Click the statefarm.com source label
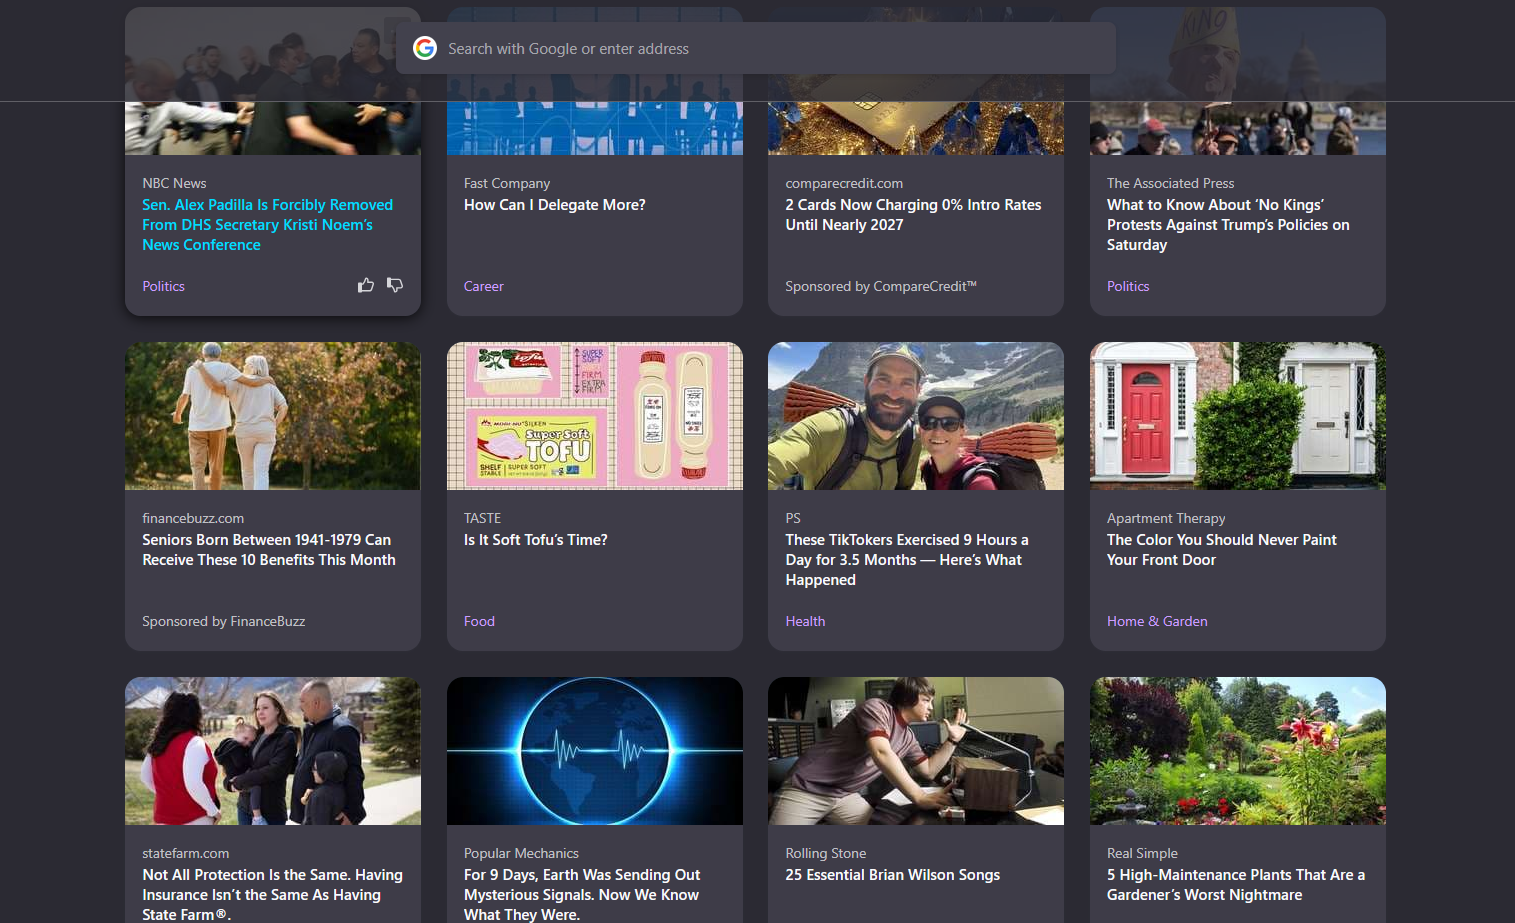1515x923 pixels. (186, 853)
